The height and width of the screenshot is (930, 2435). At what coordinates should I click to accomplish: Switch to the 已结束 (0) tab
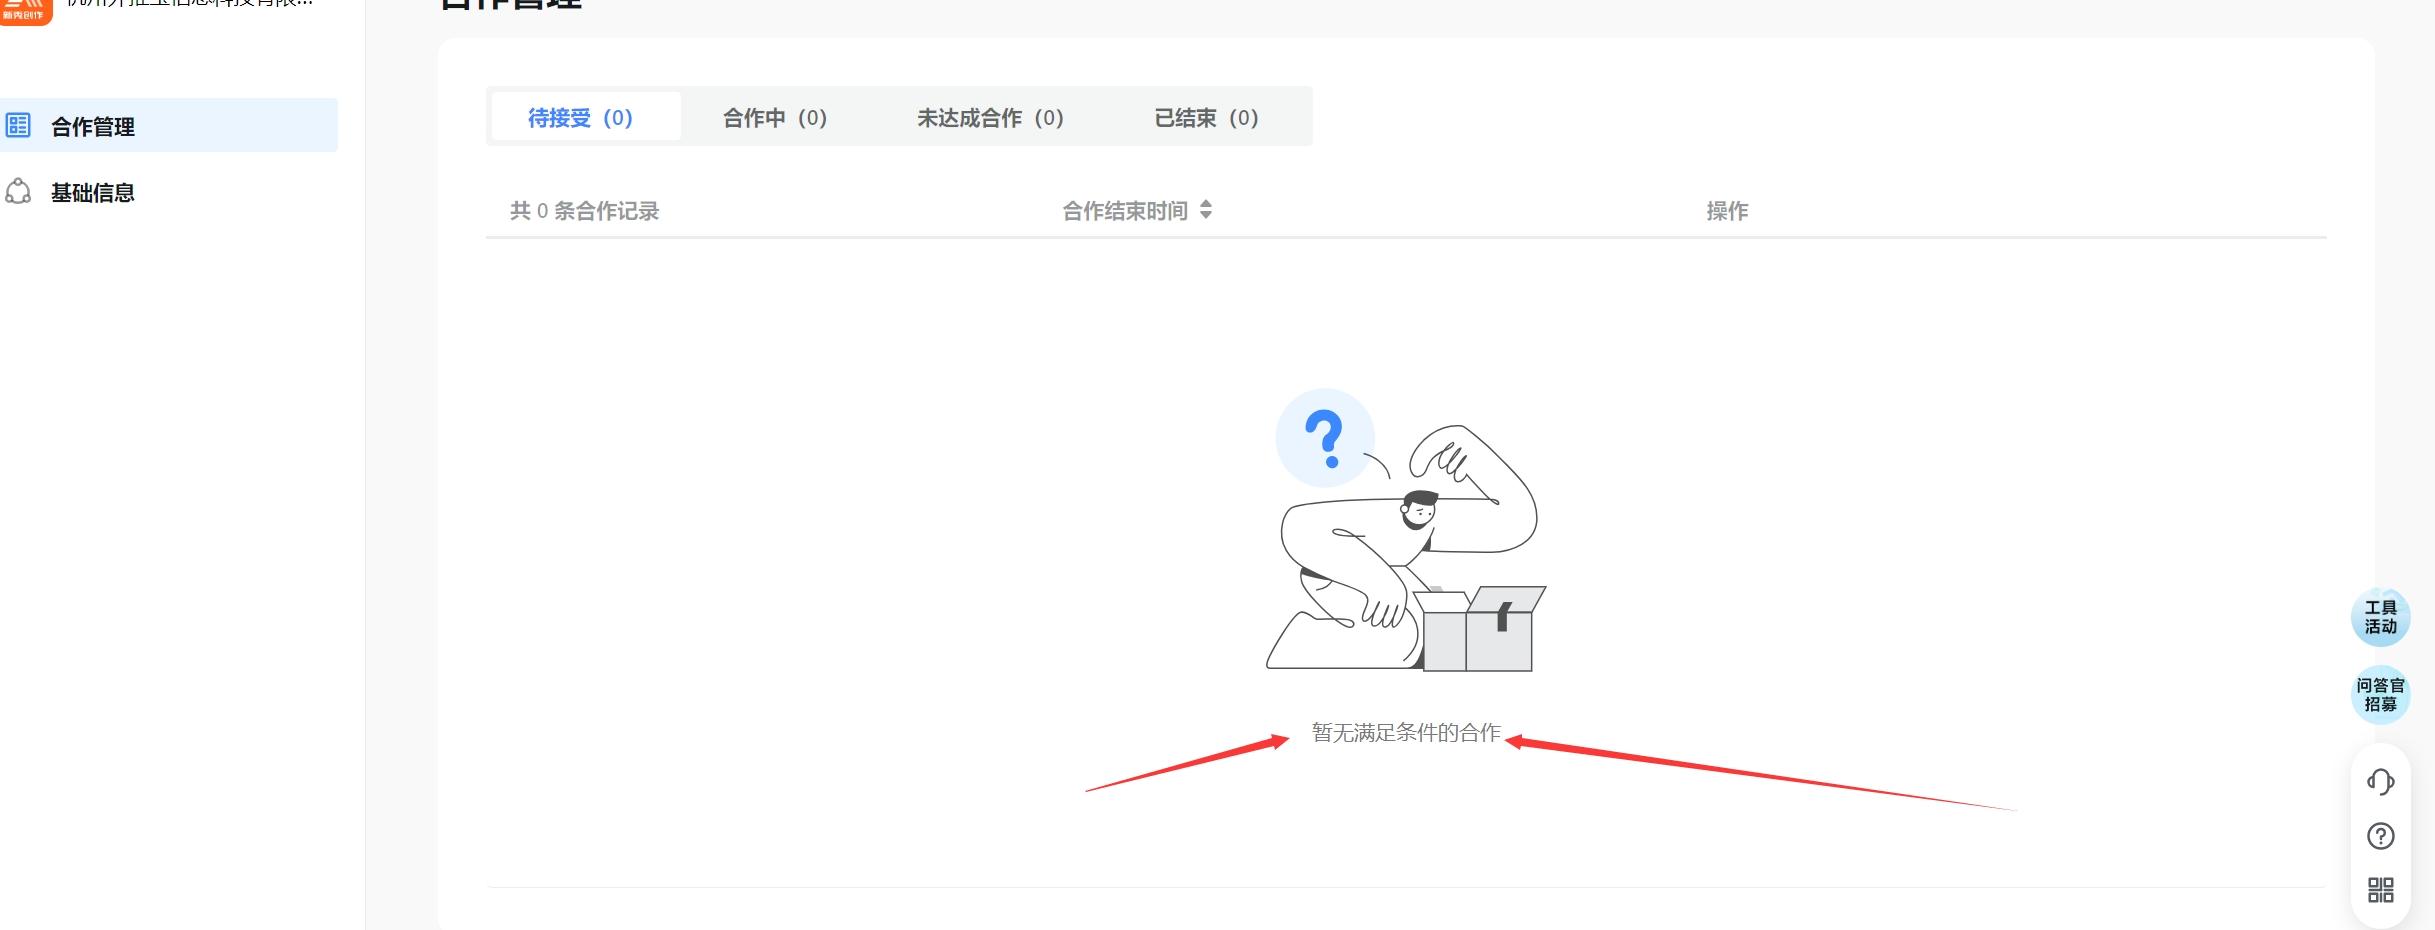coord(1206,118)
